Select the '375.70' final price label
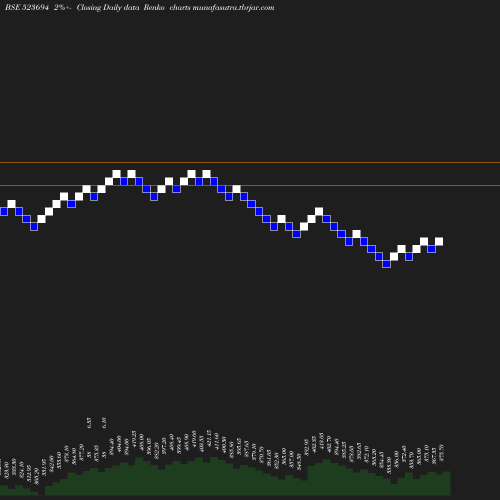 (x=442, y=453)
